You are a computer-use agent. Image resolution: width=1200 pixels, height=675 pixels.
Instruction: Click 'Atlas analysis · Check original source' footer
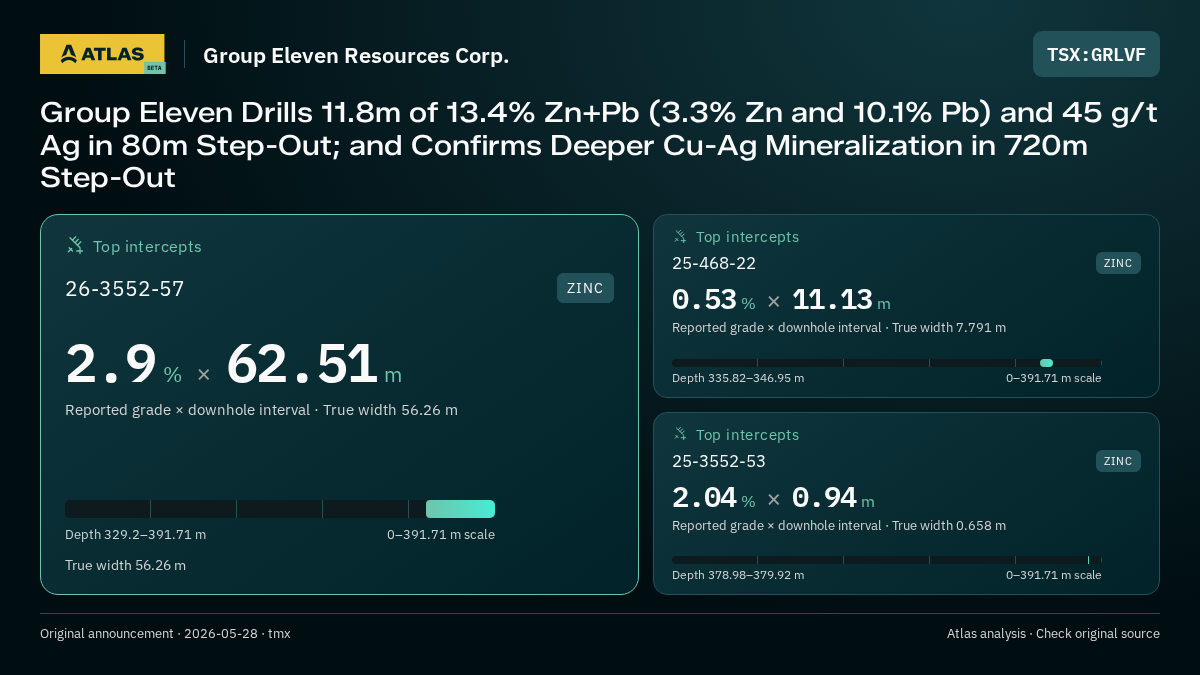tap(1053, 633)
